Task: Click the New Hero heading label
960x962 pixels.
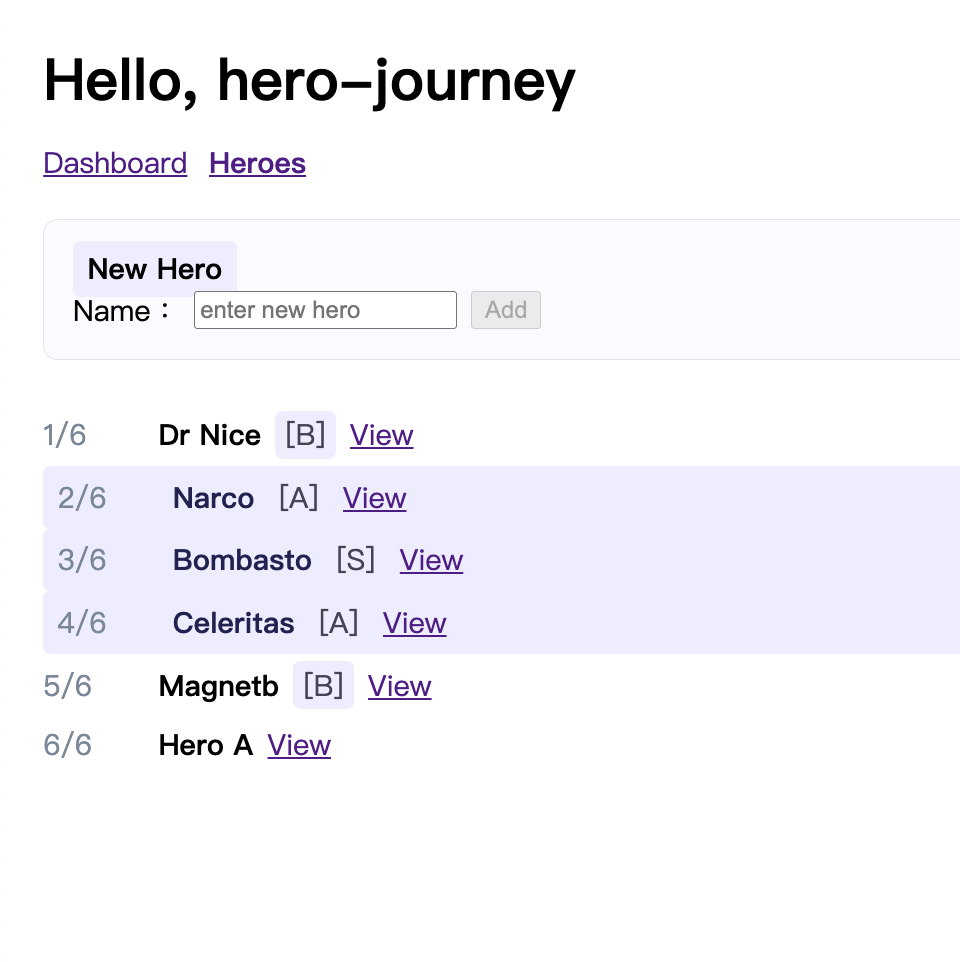Action: pyautogui.click(x=155, y=269)
